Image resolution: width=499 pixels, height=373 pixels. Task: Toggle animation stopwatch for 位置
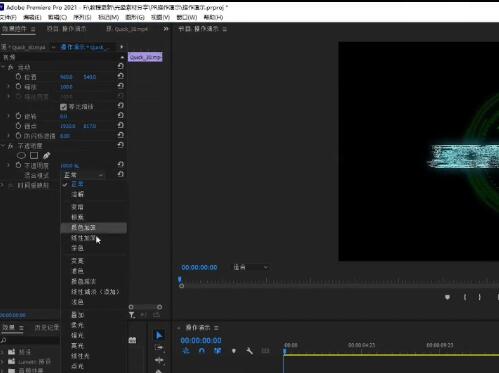pos(18,77)
